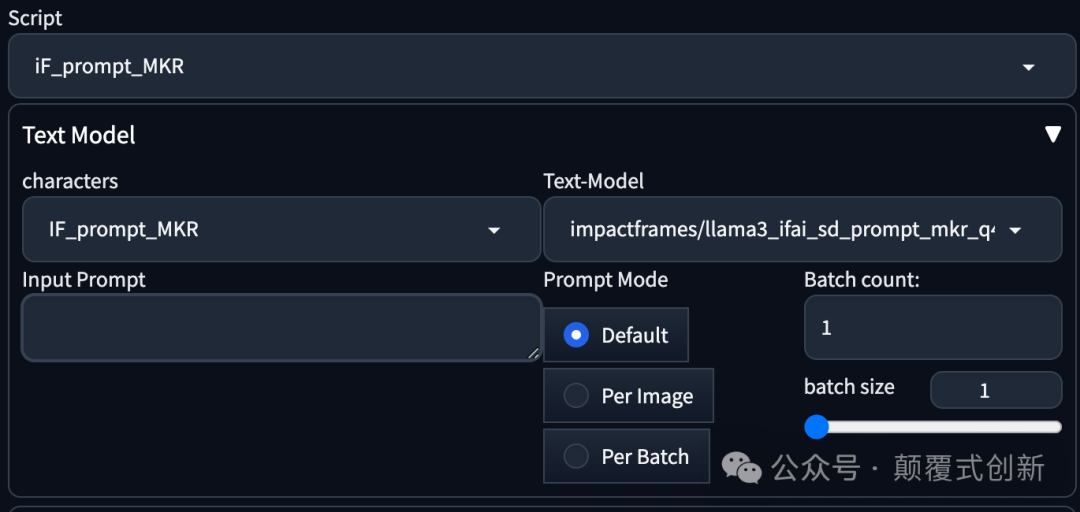Click the Text-Model dropdown caret arrow
This screenshot has width=1080, height=512.
pyautogui.click(x=1015, y=230)
